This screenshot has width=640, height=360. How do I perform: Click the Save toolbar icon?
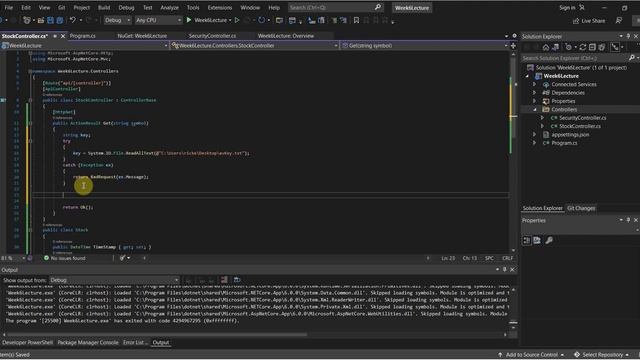pyautogui.click(x=50, y=20)
